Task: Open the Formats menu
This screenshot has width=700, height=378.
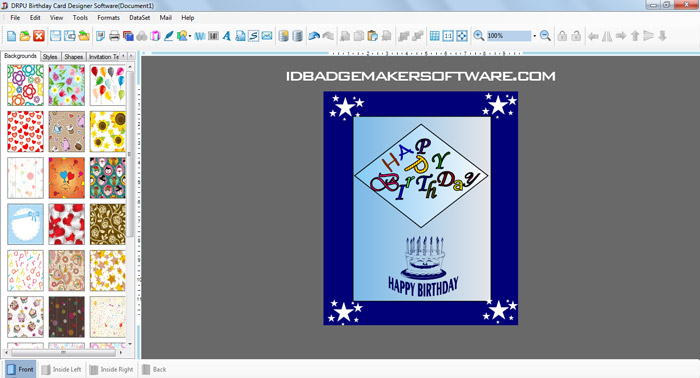Action: tap(108, 18)
